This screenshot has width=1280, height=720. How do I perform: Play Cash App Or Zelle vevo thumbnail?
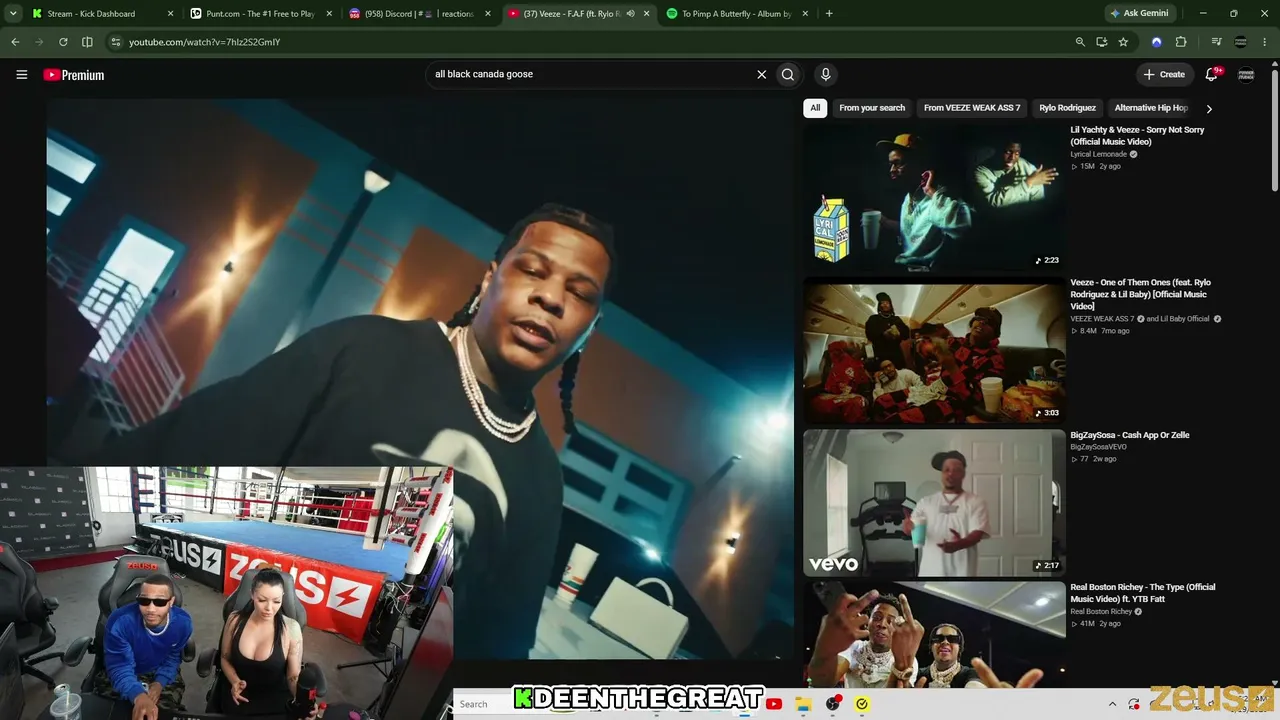point(934,503)
